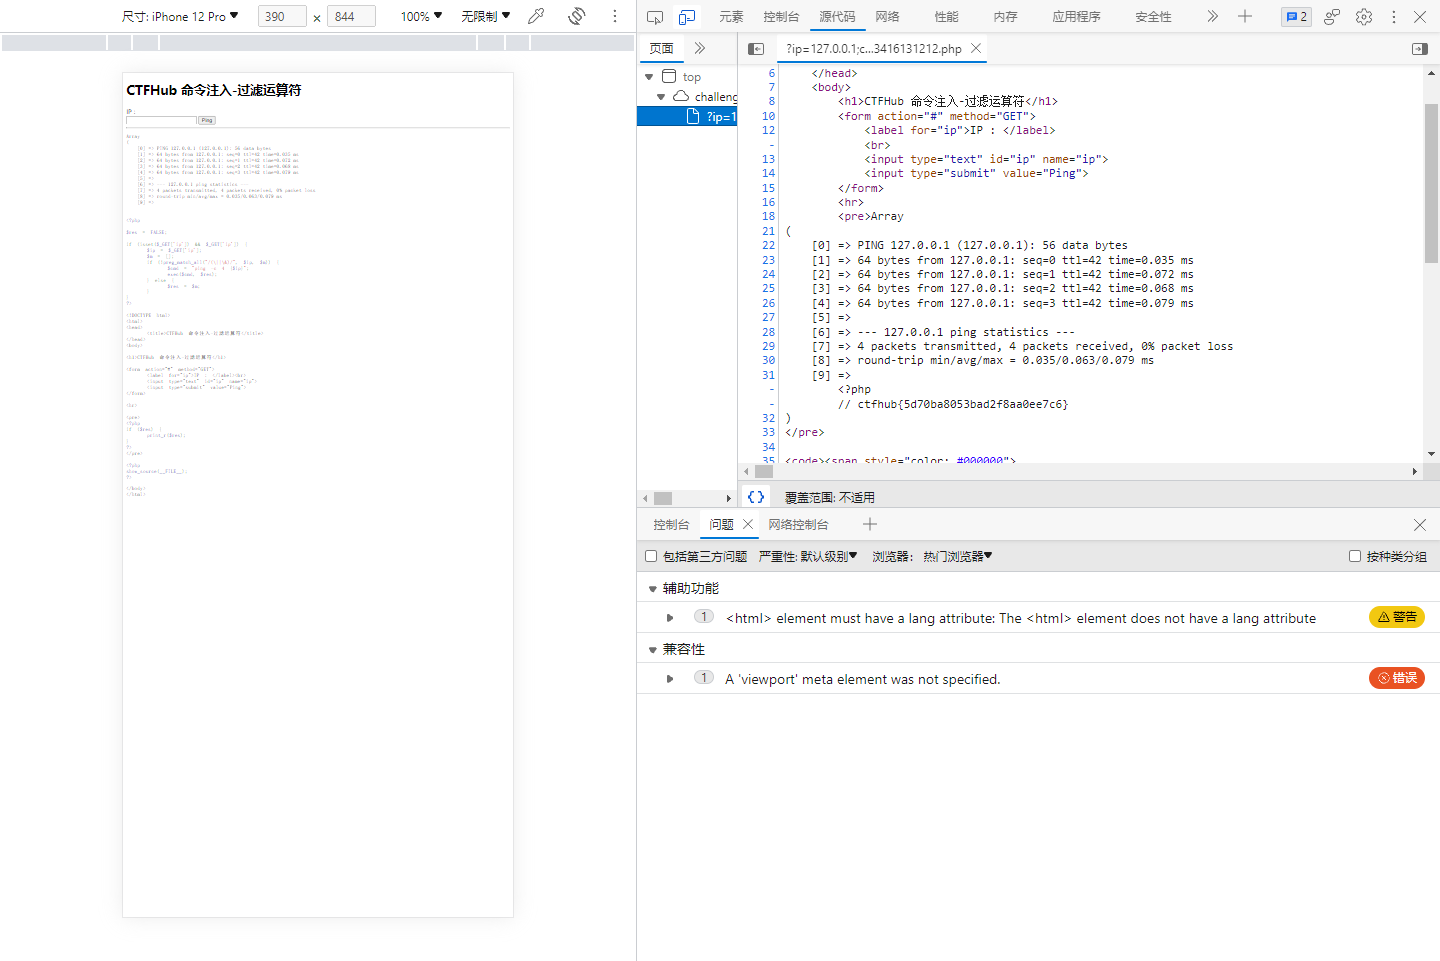Click the rotate device orientation icon
Image resolution: width=1440 pixels, height=961 pixels.
click(577, 16)
